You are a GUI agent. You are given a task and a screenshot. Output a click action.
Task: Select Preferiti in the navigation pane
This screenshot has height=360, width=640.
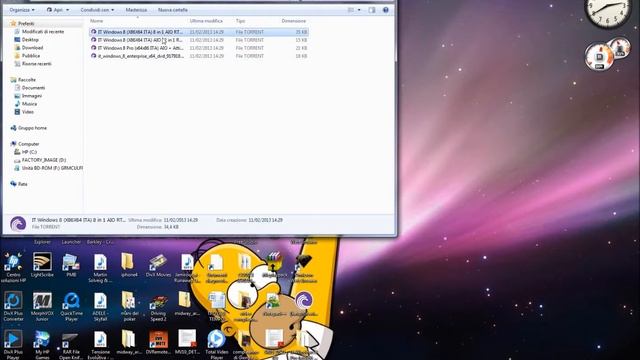tap(26, 24)
